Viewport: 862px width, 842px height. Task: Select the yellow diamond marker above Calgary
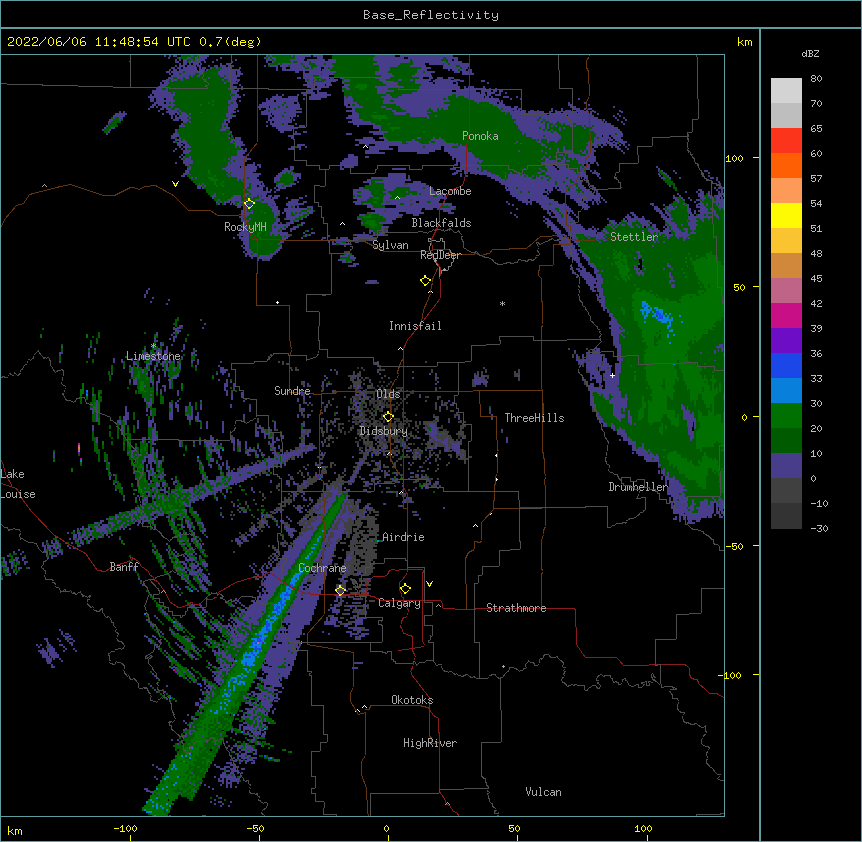click(x=405, y=589)
